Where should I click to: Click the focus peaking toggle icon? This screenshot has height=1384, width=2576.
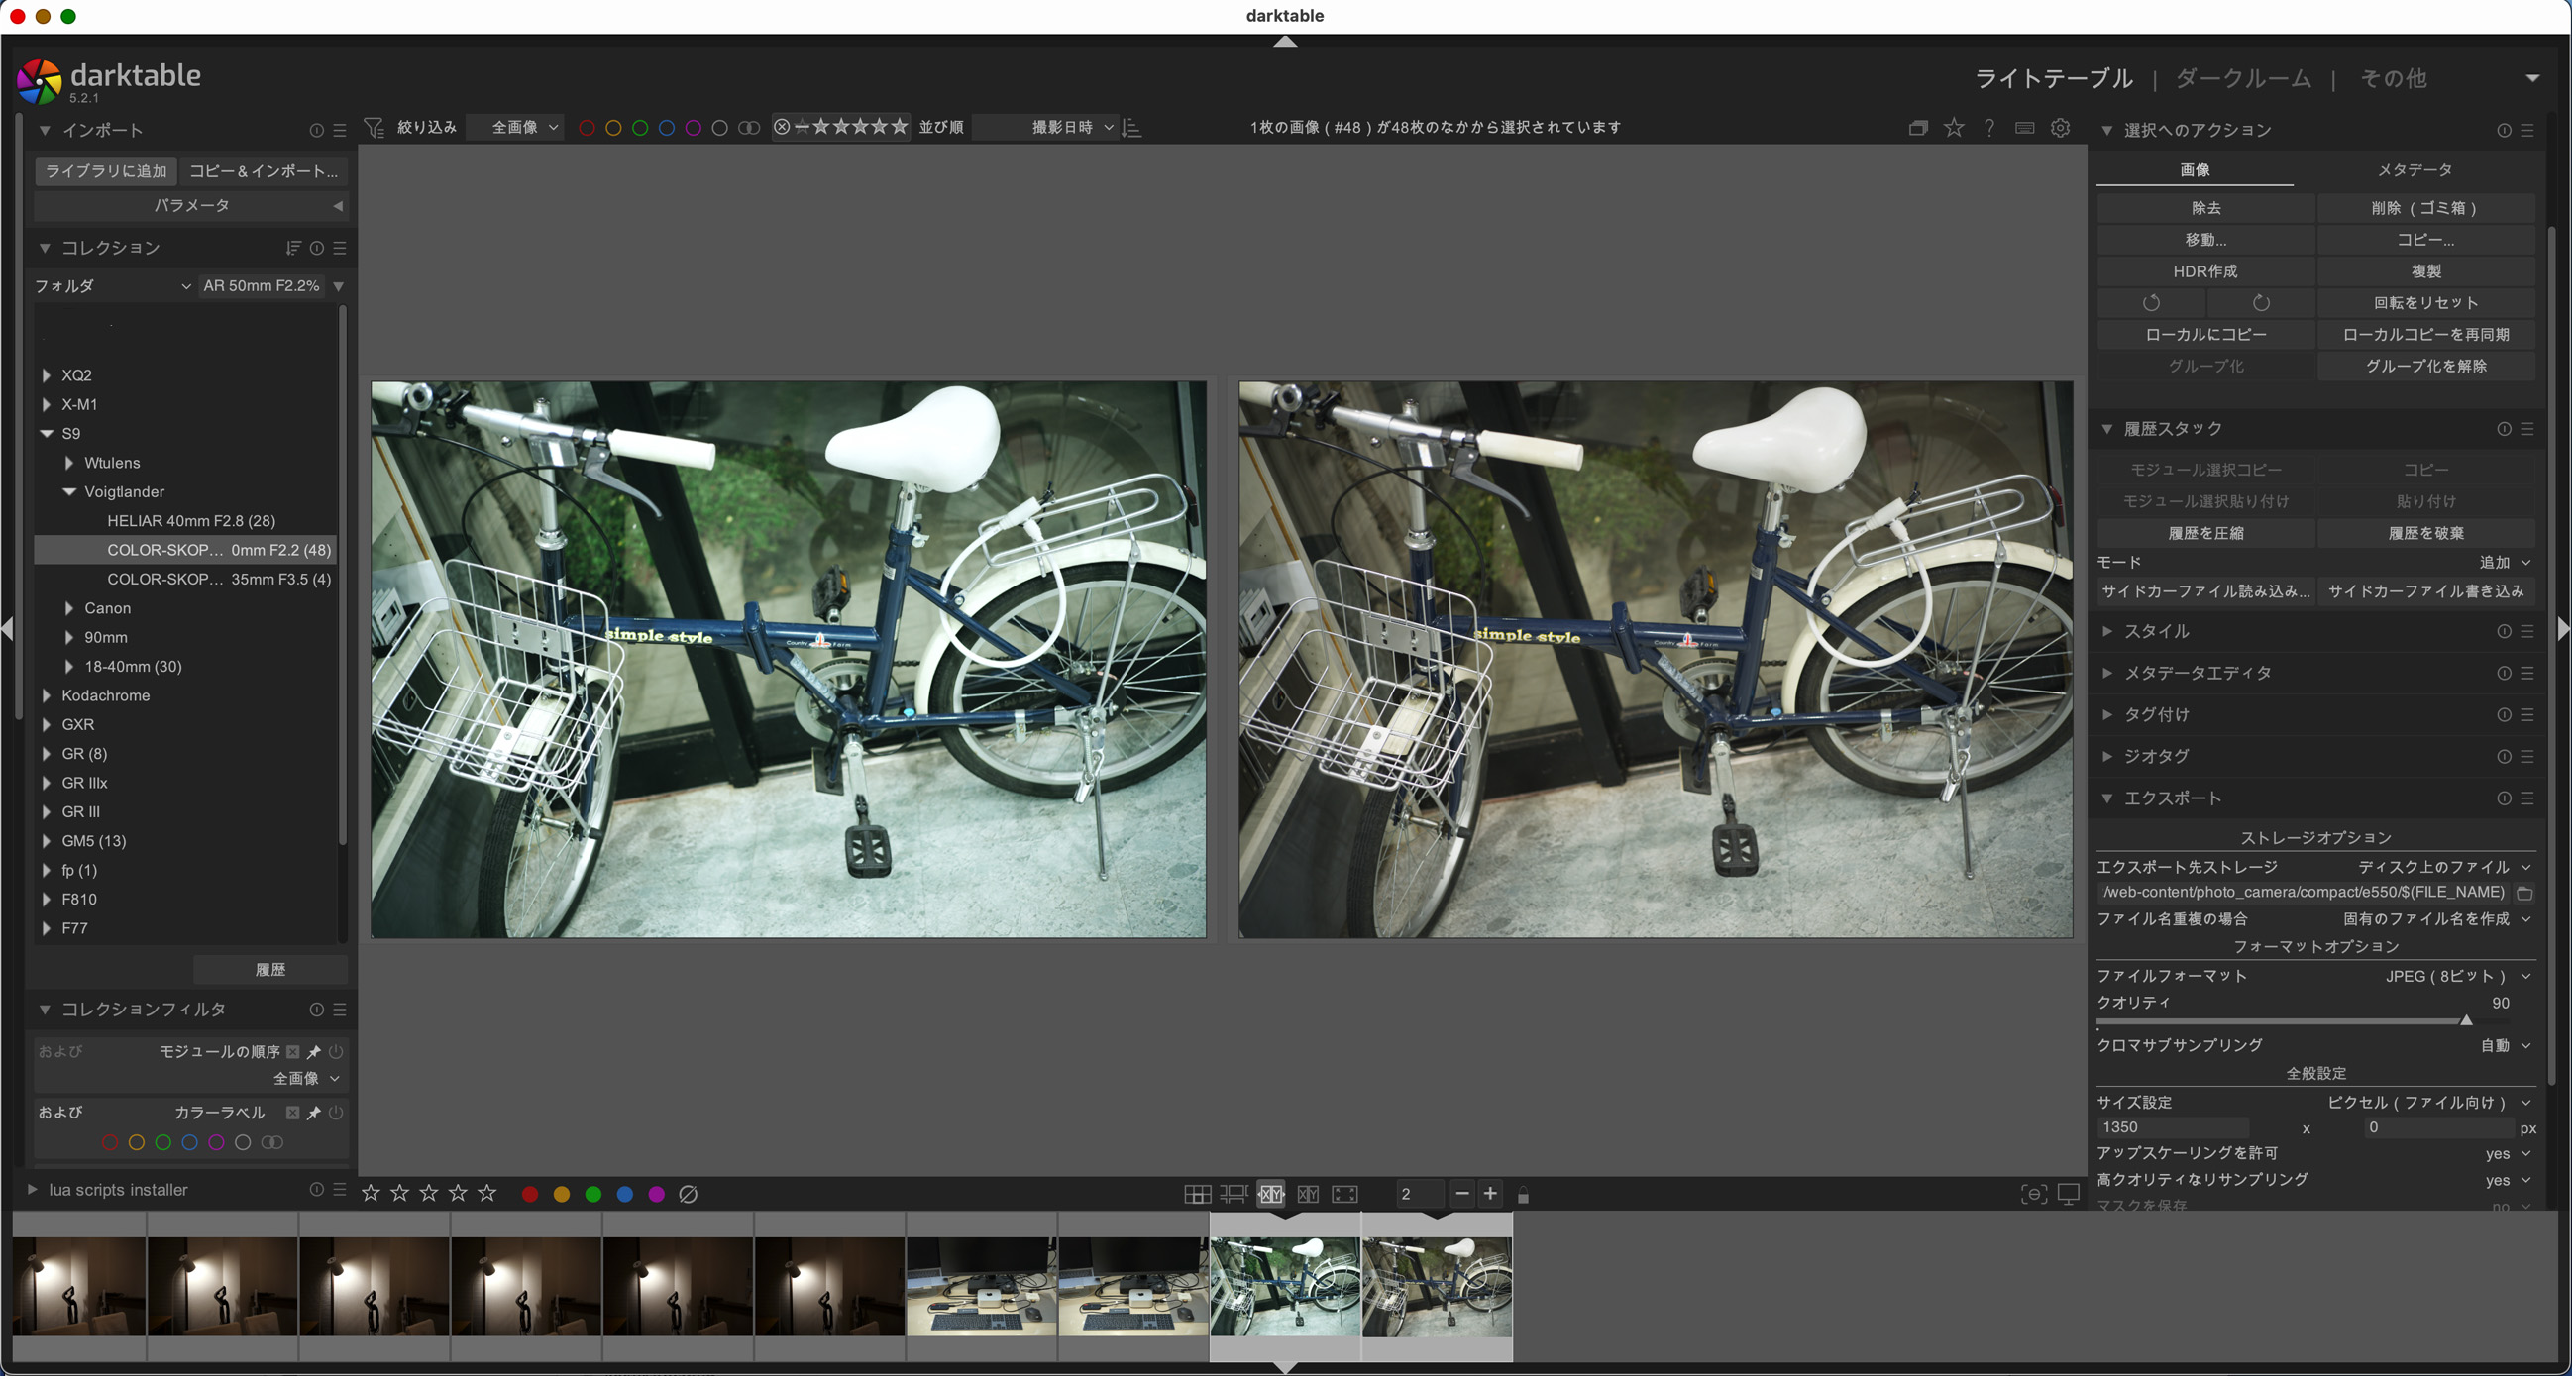[x=2035, y=1196]
